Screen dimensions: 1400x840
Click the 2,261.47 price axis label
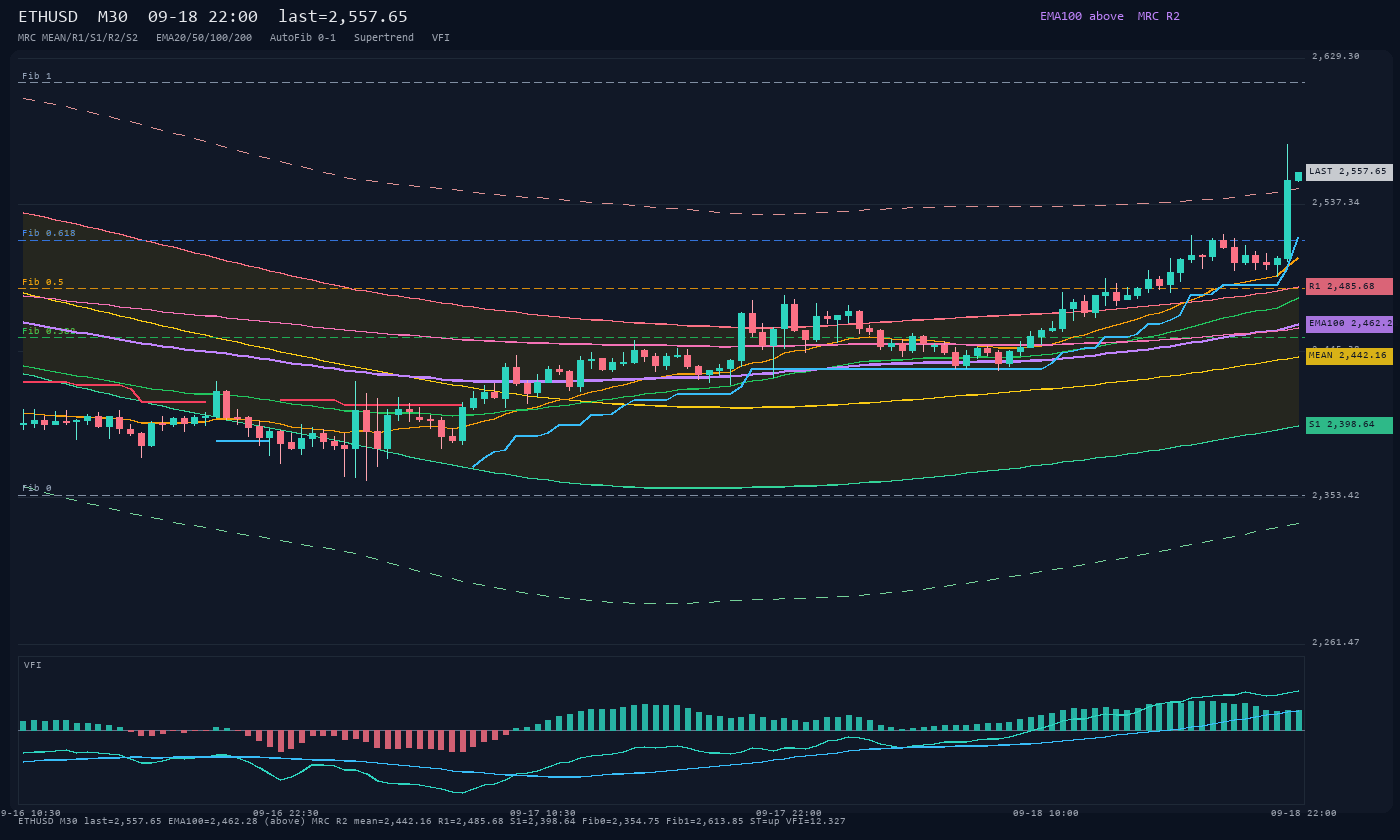pos(1336,642)
